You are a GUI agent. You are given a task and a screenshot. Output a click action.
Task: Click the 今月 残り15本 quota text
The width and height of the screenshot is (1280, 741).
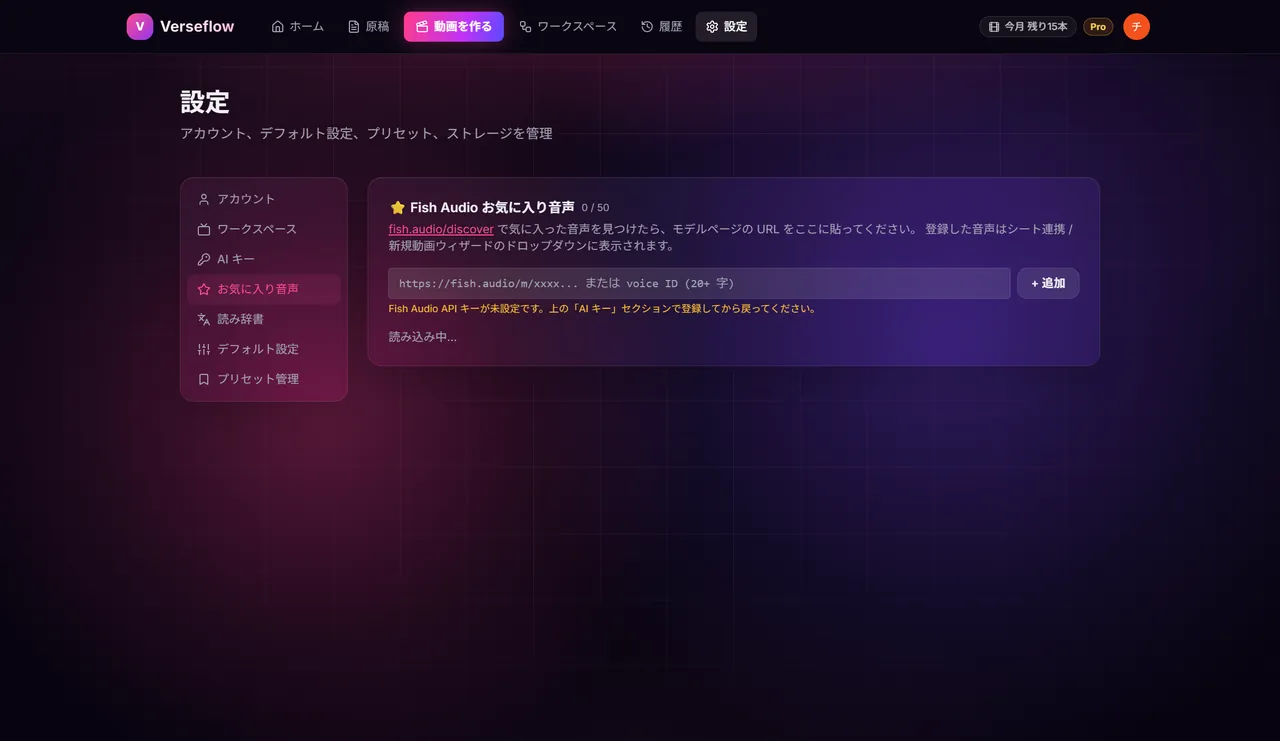pyautogui.click(x=1036, y=27)
